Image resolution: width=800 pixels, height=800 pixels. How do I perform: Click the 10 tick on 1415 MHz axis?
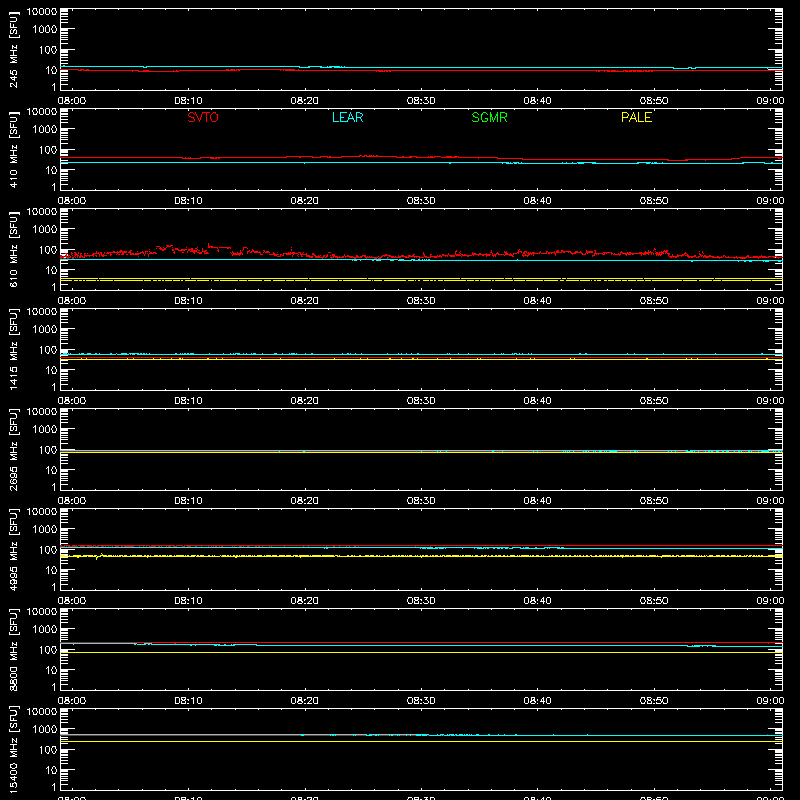(x=52, y=370)
